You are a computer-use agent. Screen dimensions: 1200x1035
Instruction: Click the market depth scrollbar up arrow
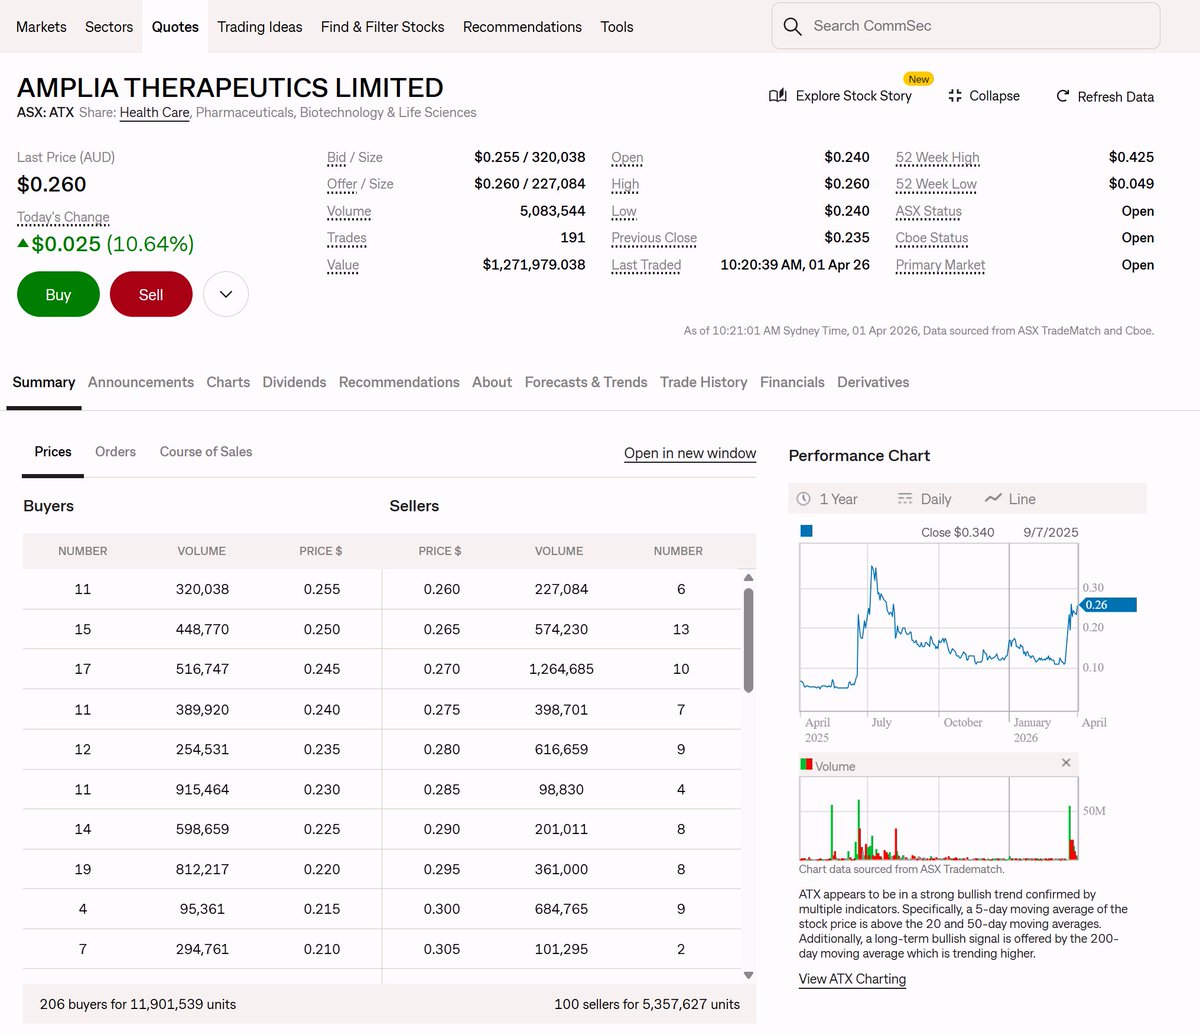[x=748, y=578]
